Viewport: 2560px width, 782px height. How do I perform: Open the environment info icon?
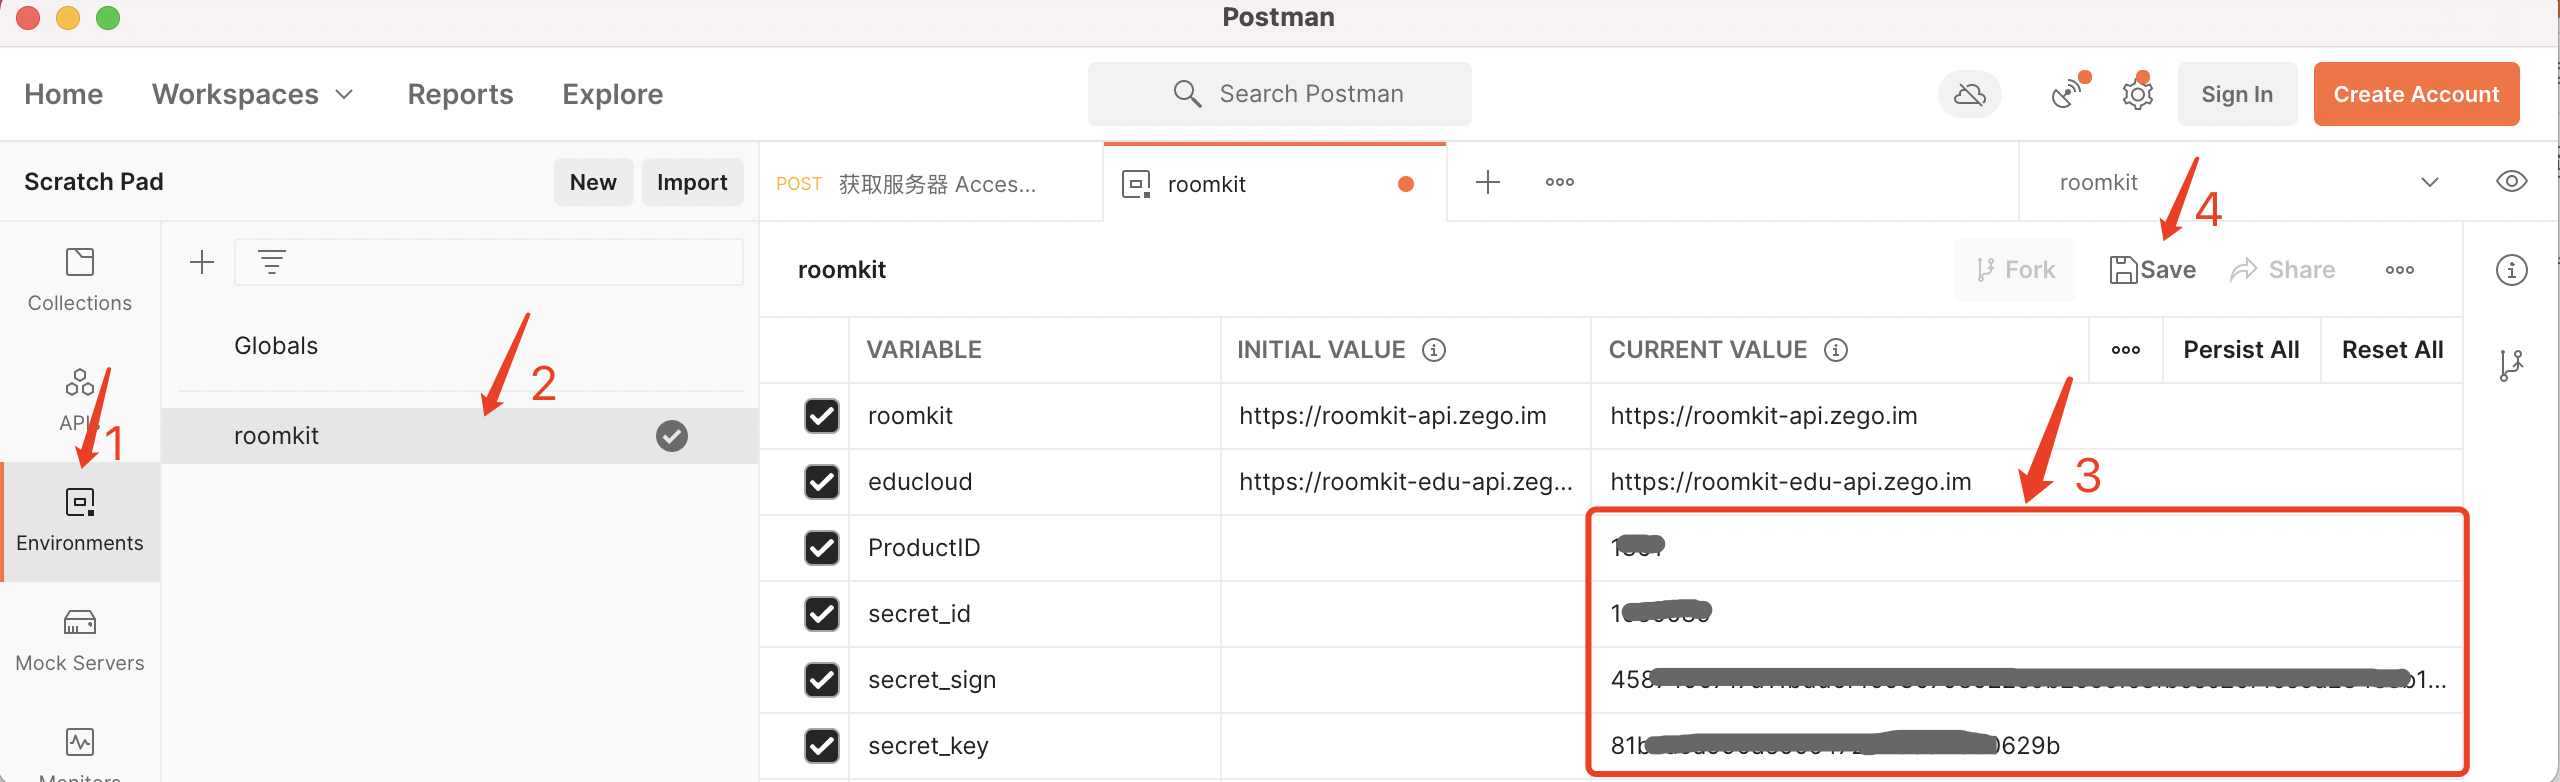pyautogui.click(x=2511, y=270)
